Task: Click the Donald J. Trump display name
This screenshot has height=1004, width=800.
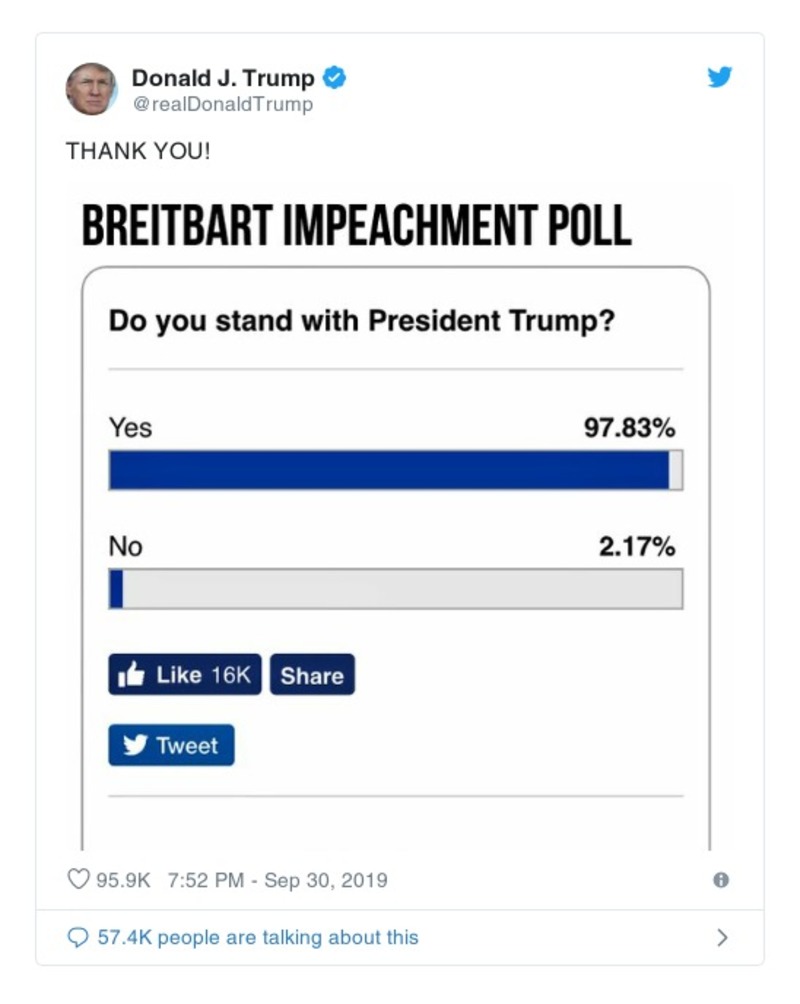Action: coord(225,76)
